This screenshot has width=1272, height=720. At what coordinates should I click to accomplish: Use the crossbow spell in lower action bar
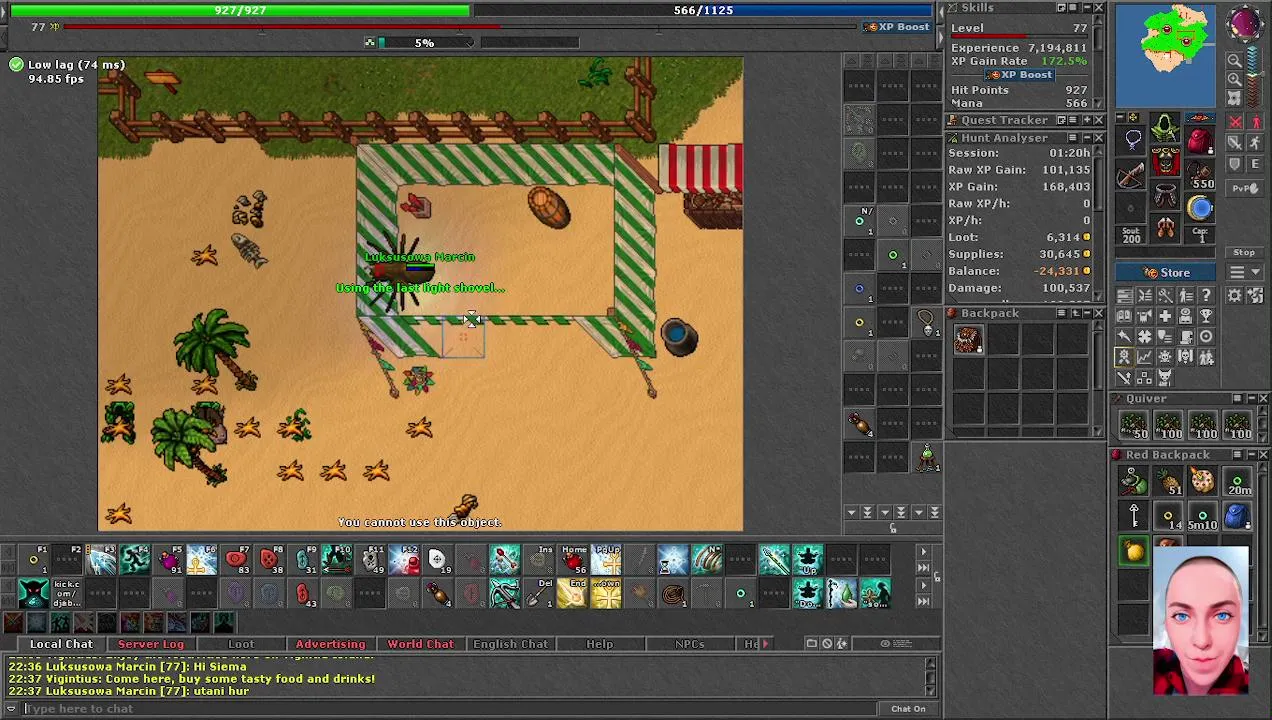[x=505, y=594]
